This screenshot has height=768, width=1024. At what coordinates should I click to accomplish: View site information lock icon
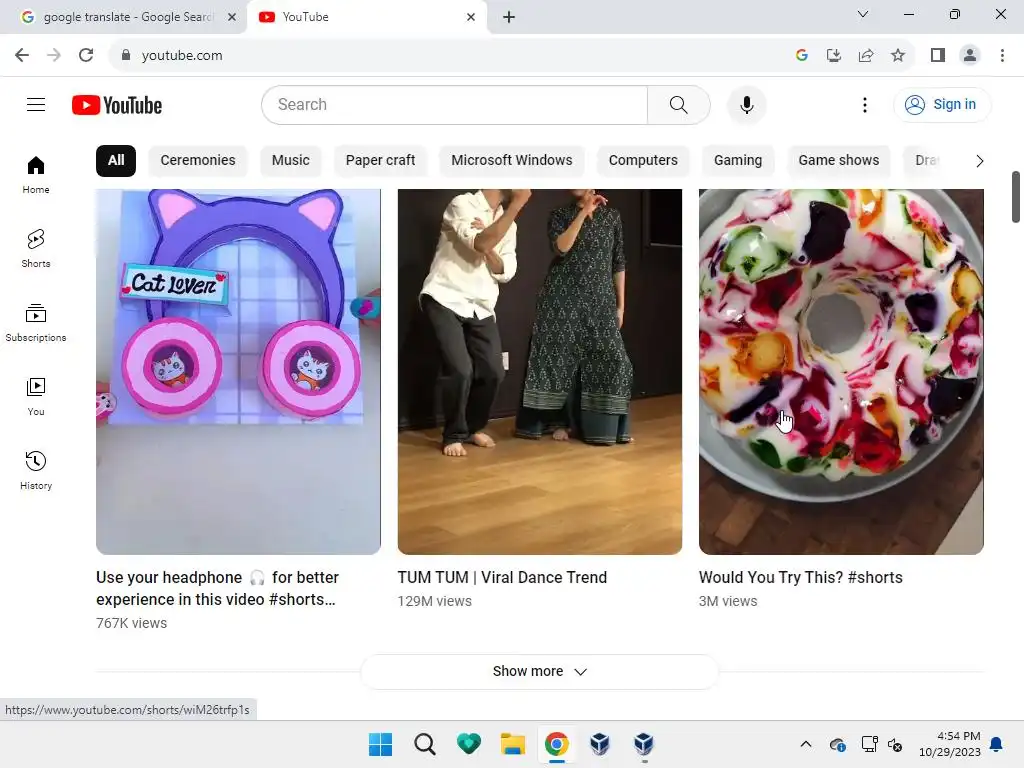click(126, 56)
